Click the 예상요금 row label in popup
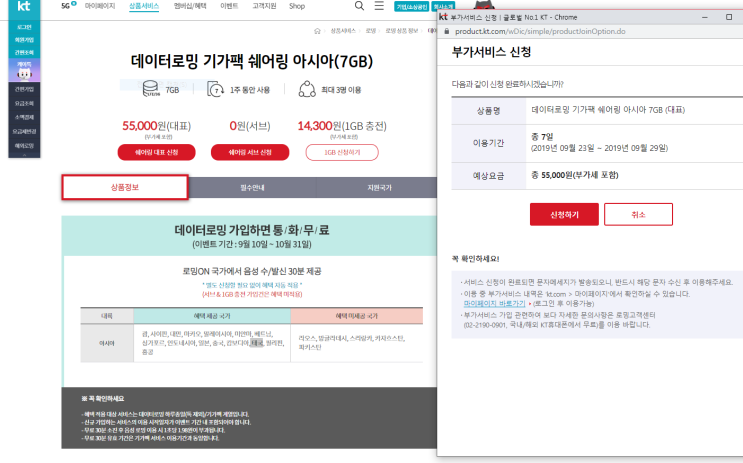This screenshot has width=743, height=463. tap(489, 176)
